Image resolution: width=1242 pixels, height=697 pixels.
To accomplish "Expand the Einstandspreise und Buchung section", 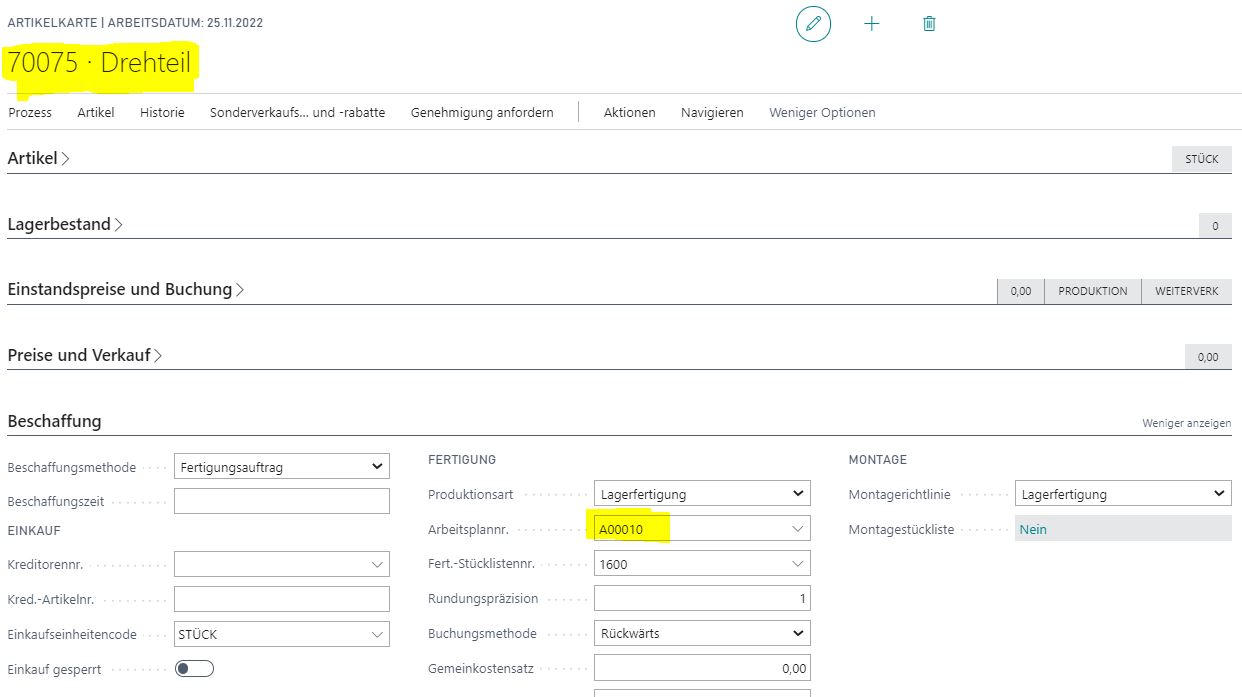I will point(126,289).
